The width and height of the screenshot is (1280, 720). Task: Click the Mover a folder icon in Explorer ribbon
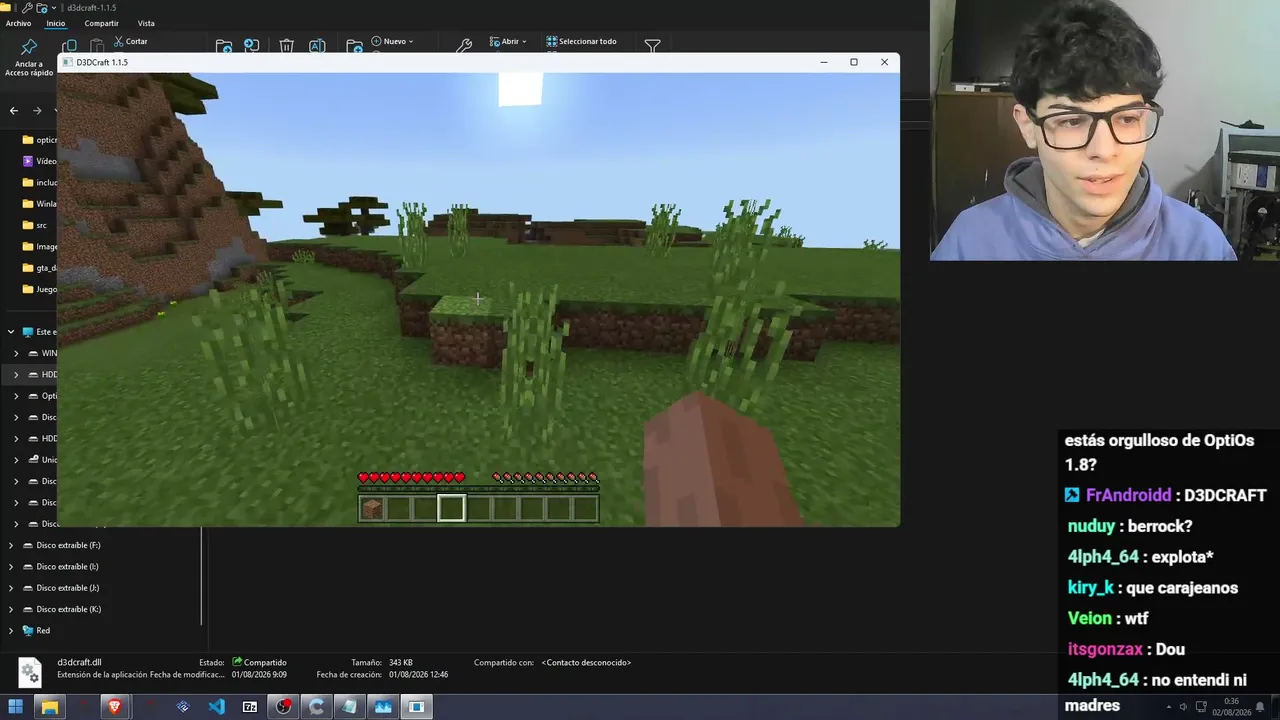click(x=224, y=46)
